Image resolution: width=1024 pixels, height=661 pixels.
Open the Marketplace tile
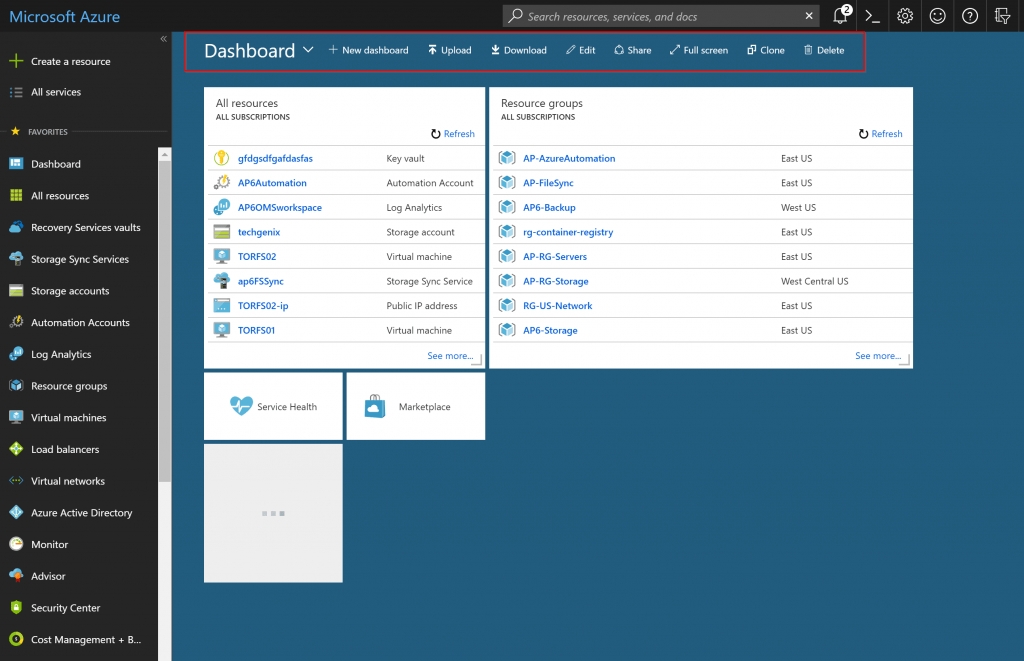click(415, 406)
